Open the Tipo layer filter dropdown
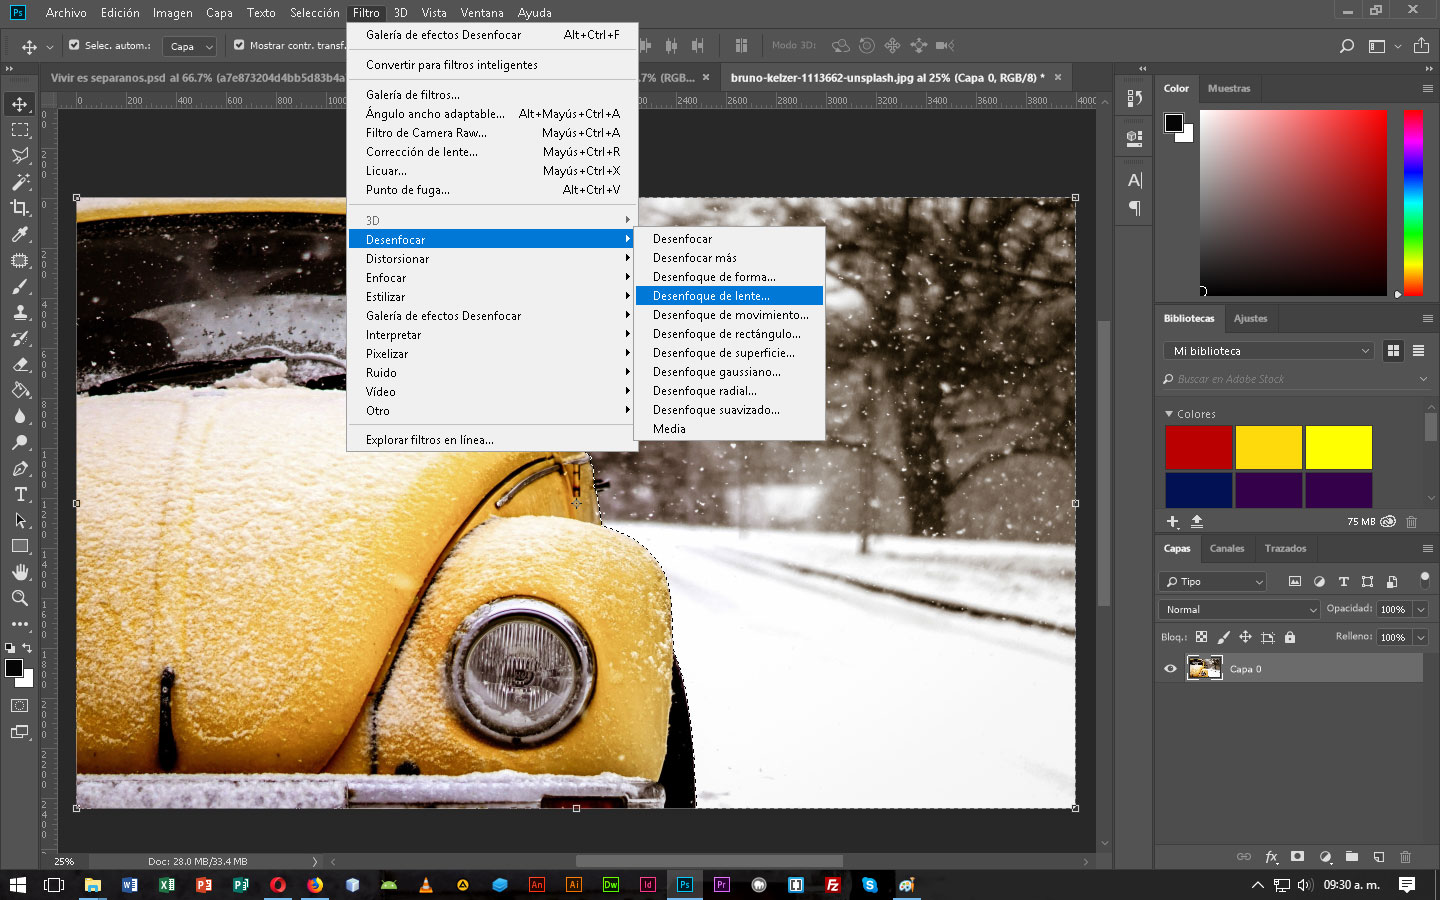 1213,581
